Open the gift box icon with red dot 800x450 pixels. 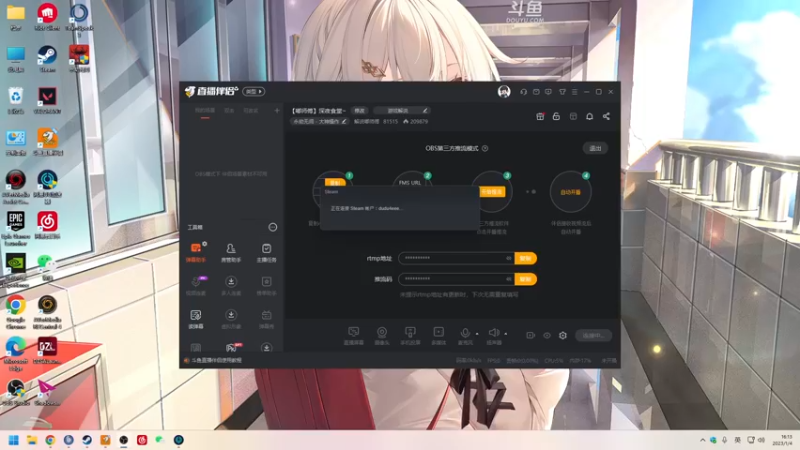point(540,116)
